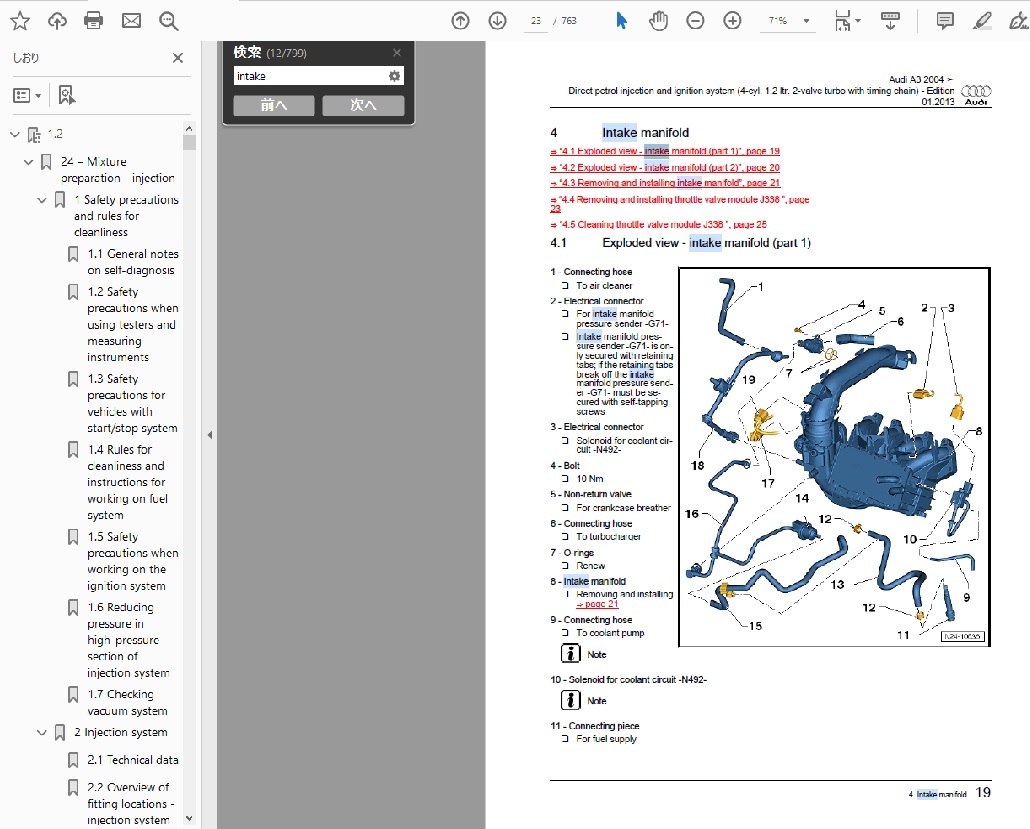Open bookmark '1.5 Safety precautions ignition system'
Viewport: 1030px width, 829px height.
coord(133,561)
